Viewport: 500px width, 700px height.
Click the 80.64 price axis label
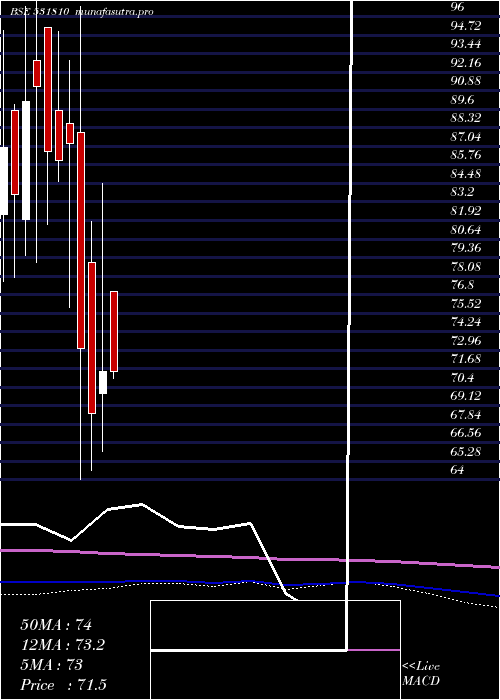[466, 230]
